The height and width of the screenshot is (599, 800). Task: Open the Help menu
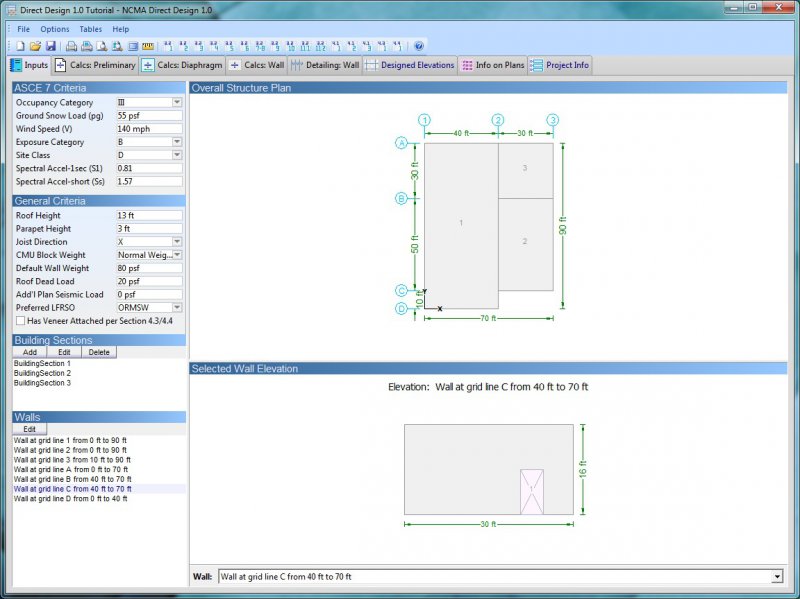tap(120, 29)
